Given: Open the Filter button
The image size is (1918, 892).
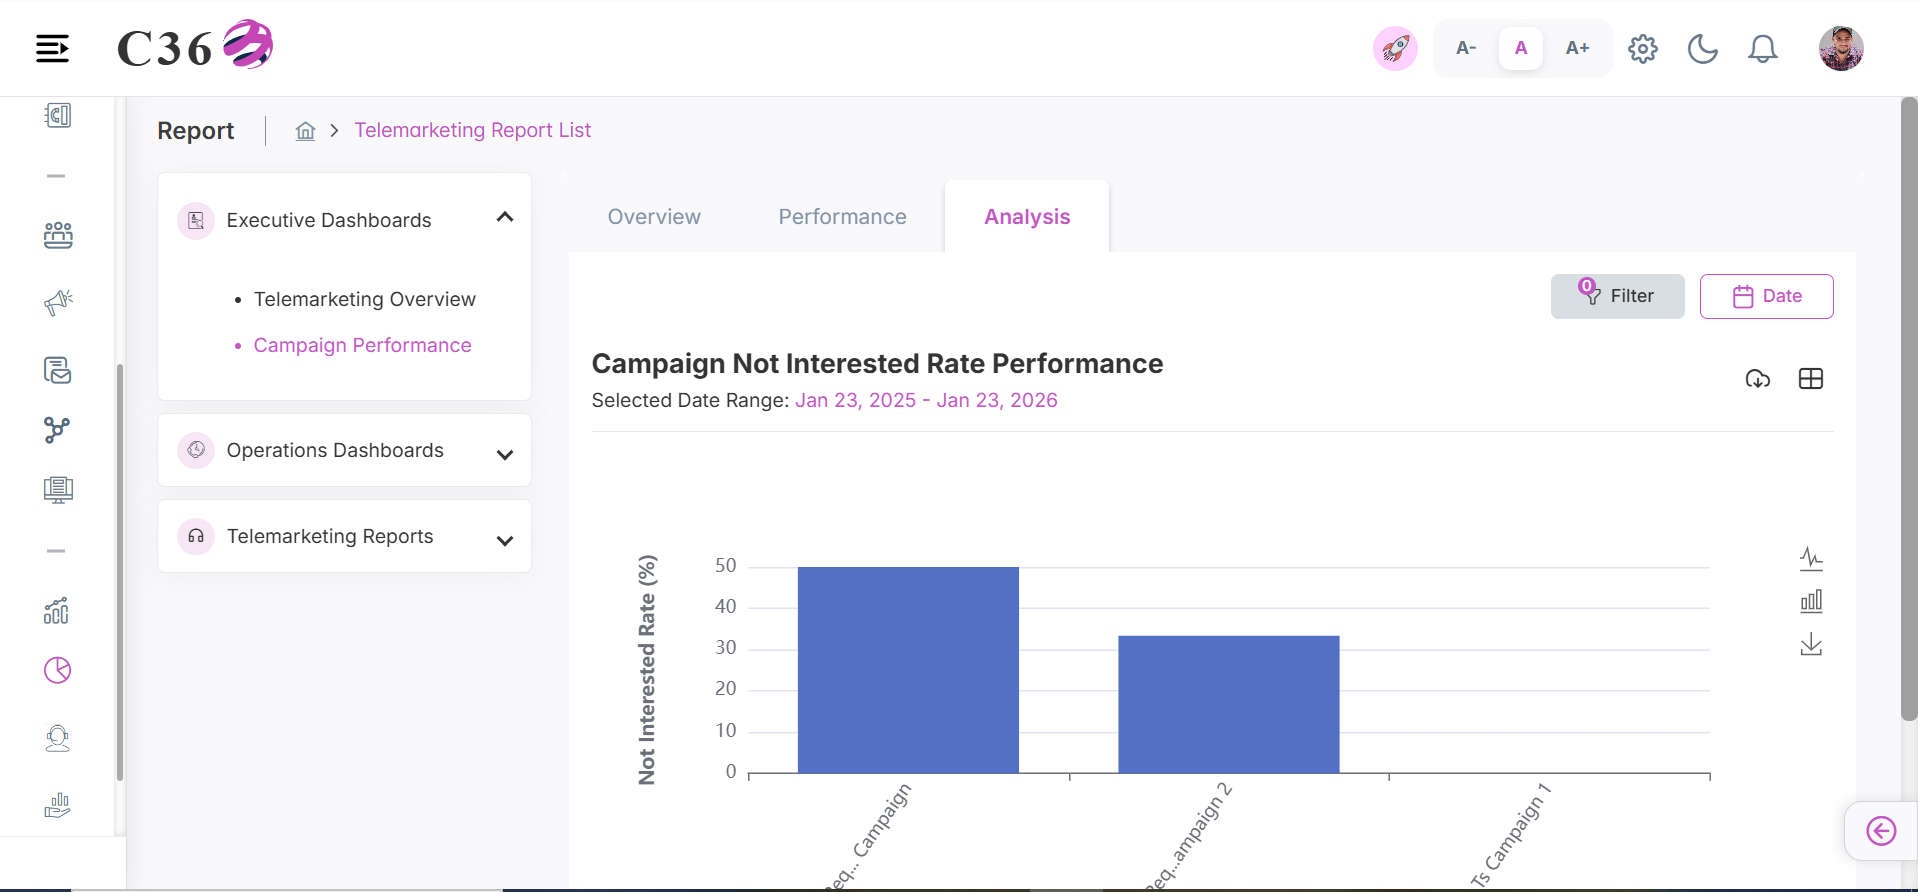Looking at the screenshot, I should (x=1617, y=296).
